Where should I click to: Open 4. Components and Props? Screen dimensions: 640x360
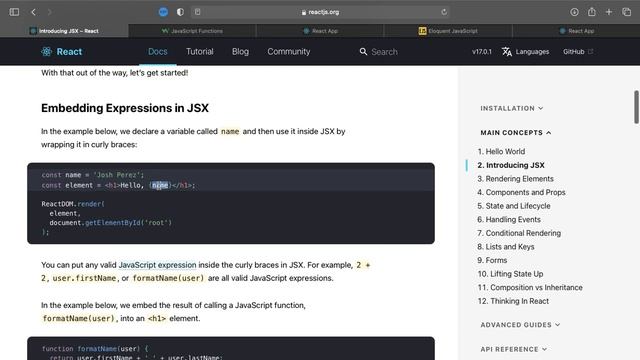click(x=521, y=192)
